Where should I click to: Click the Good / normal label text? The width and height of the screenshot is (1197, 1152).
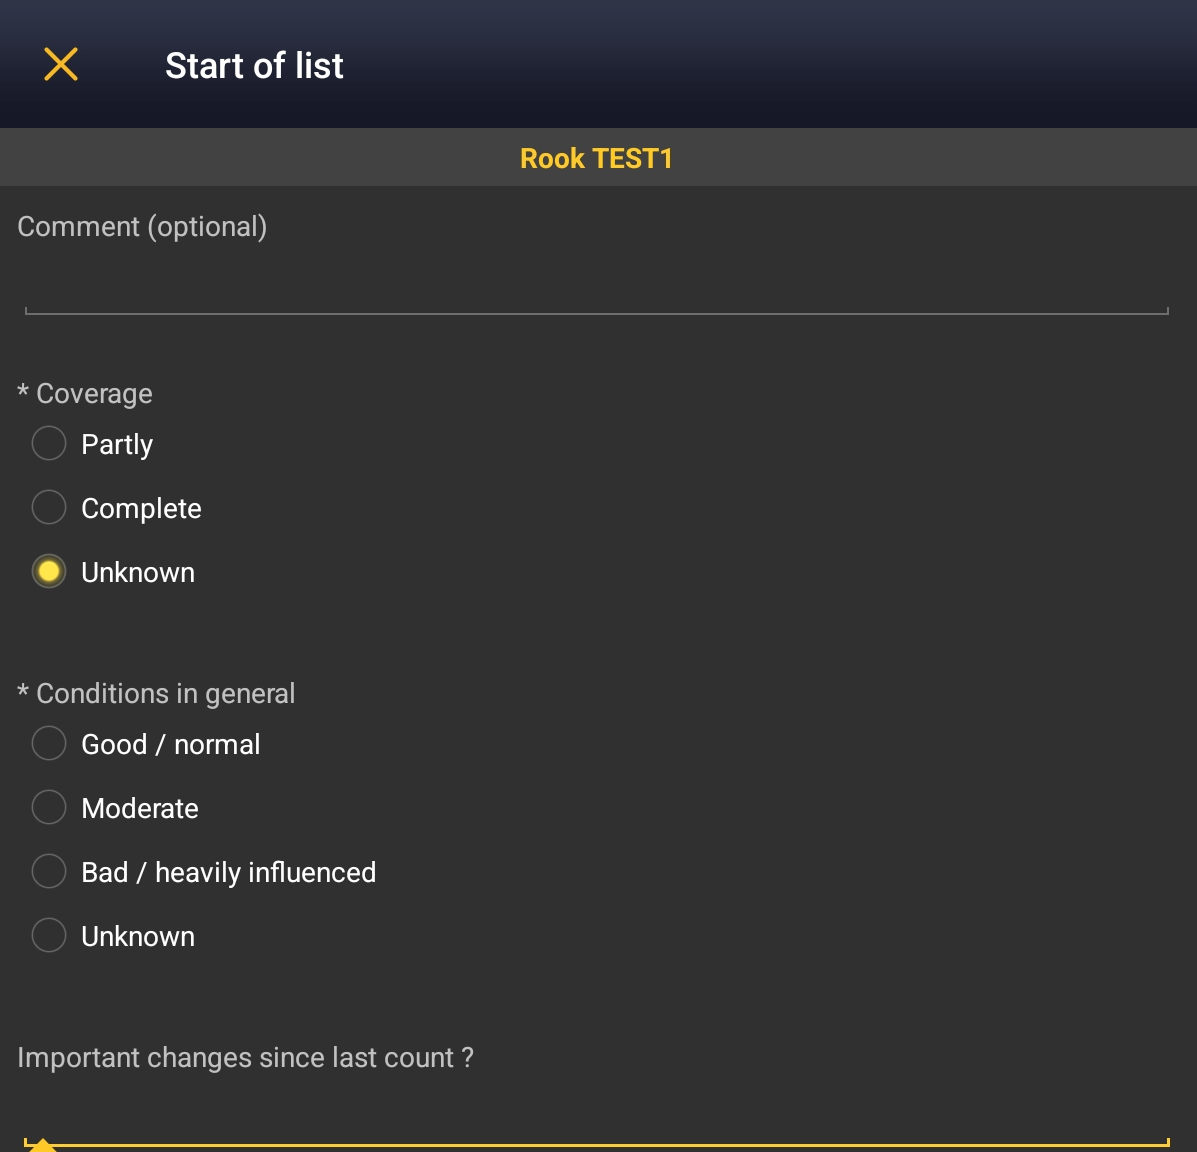coord(171,744)
